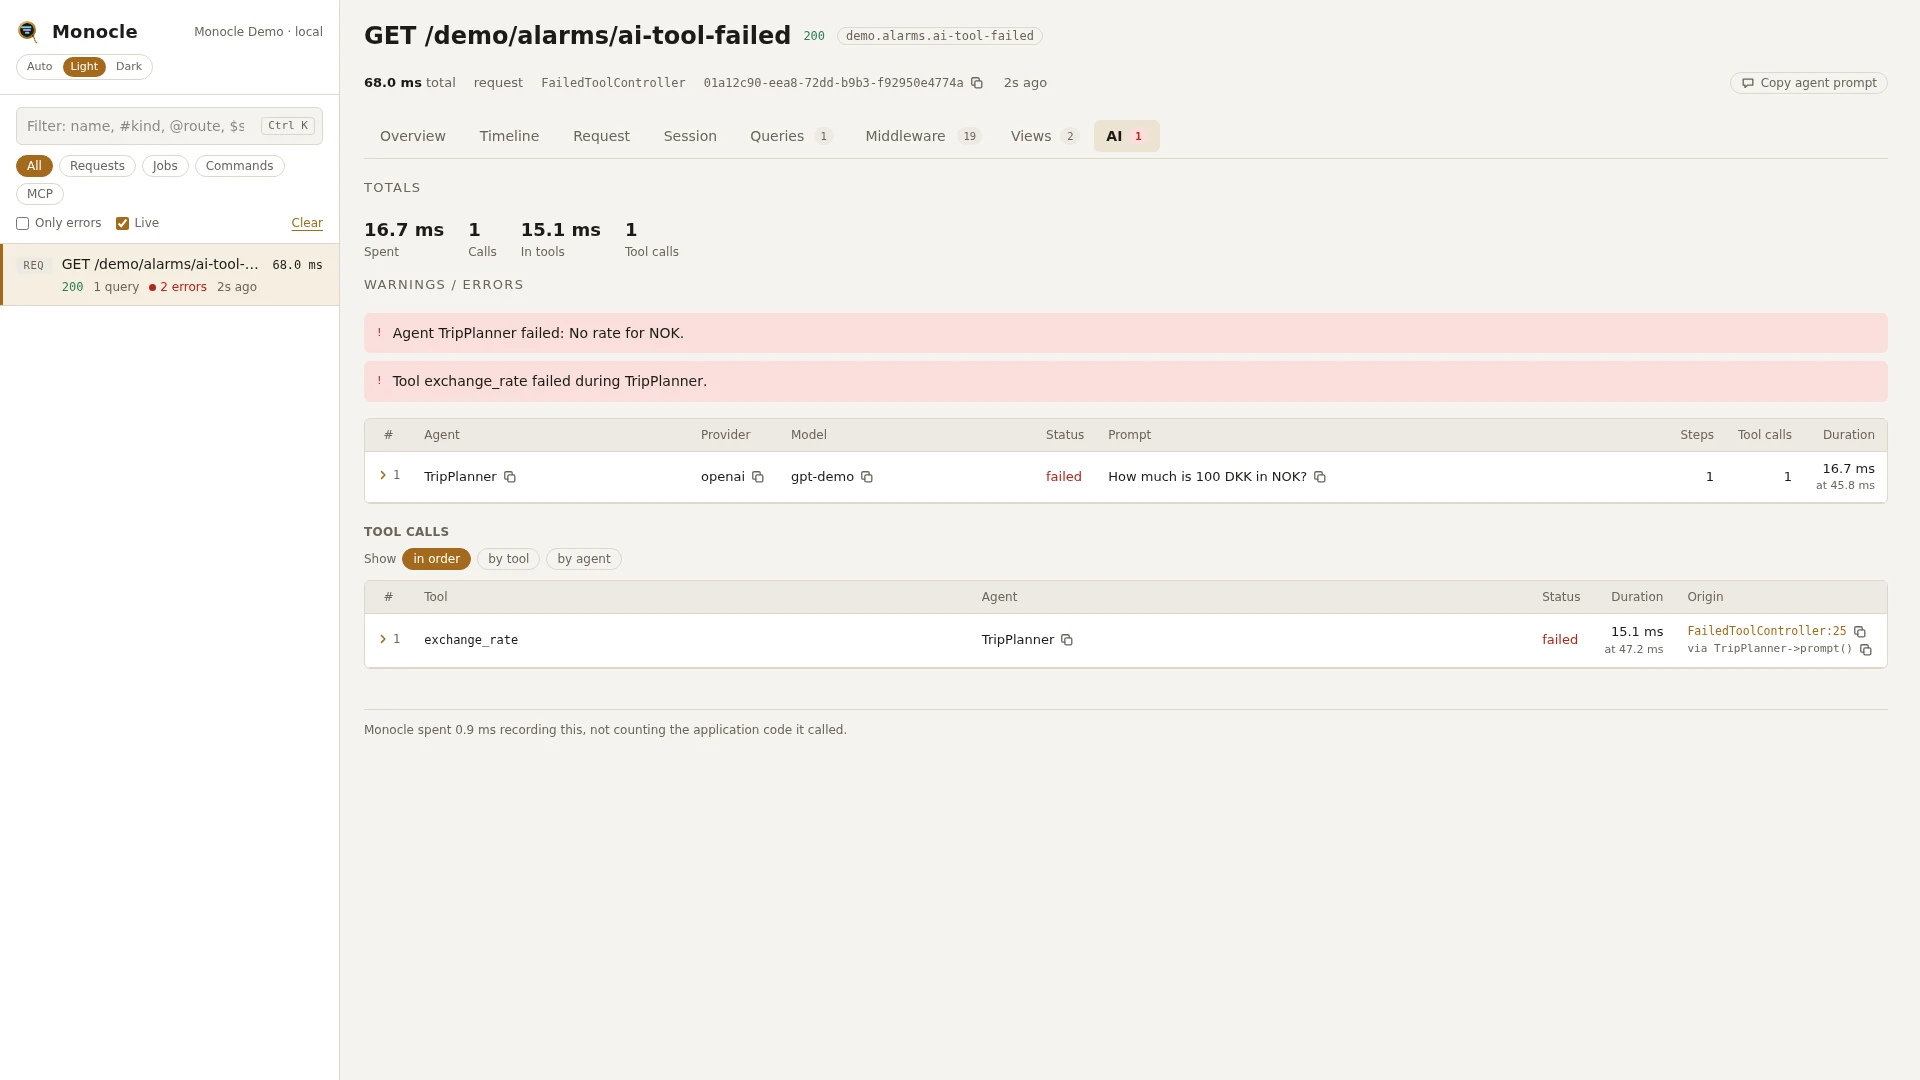Image resolution: width=1920 pixels, height=1080 pixels.
Task: Copy the TripPlanner agent name in agents table
Action: 510,477
